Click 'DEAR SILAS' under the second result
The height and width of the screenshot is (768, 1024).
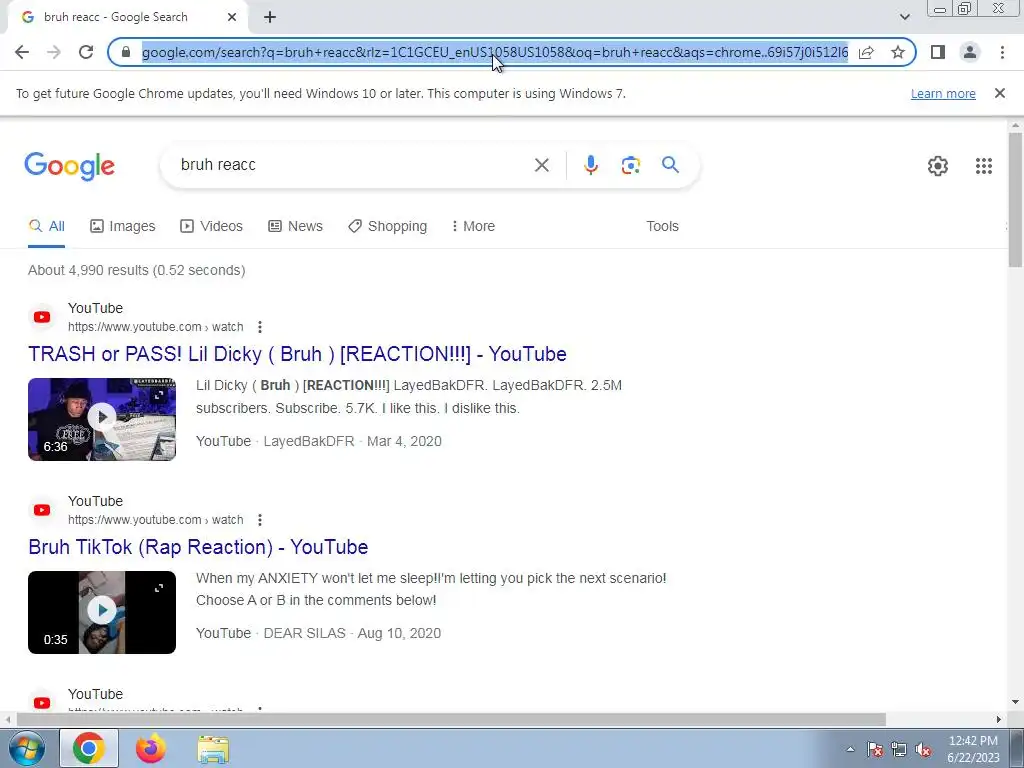pos(304,633)
